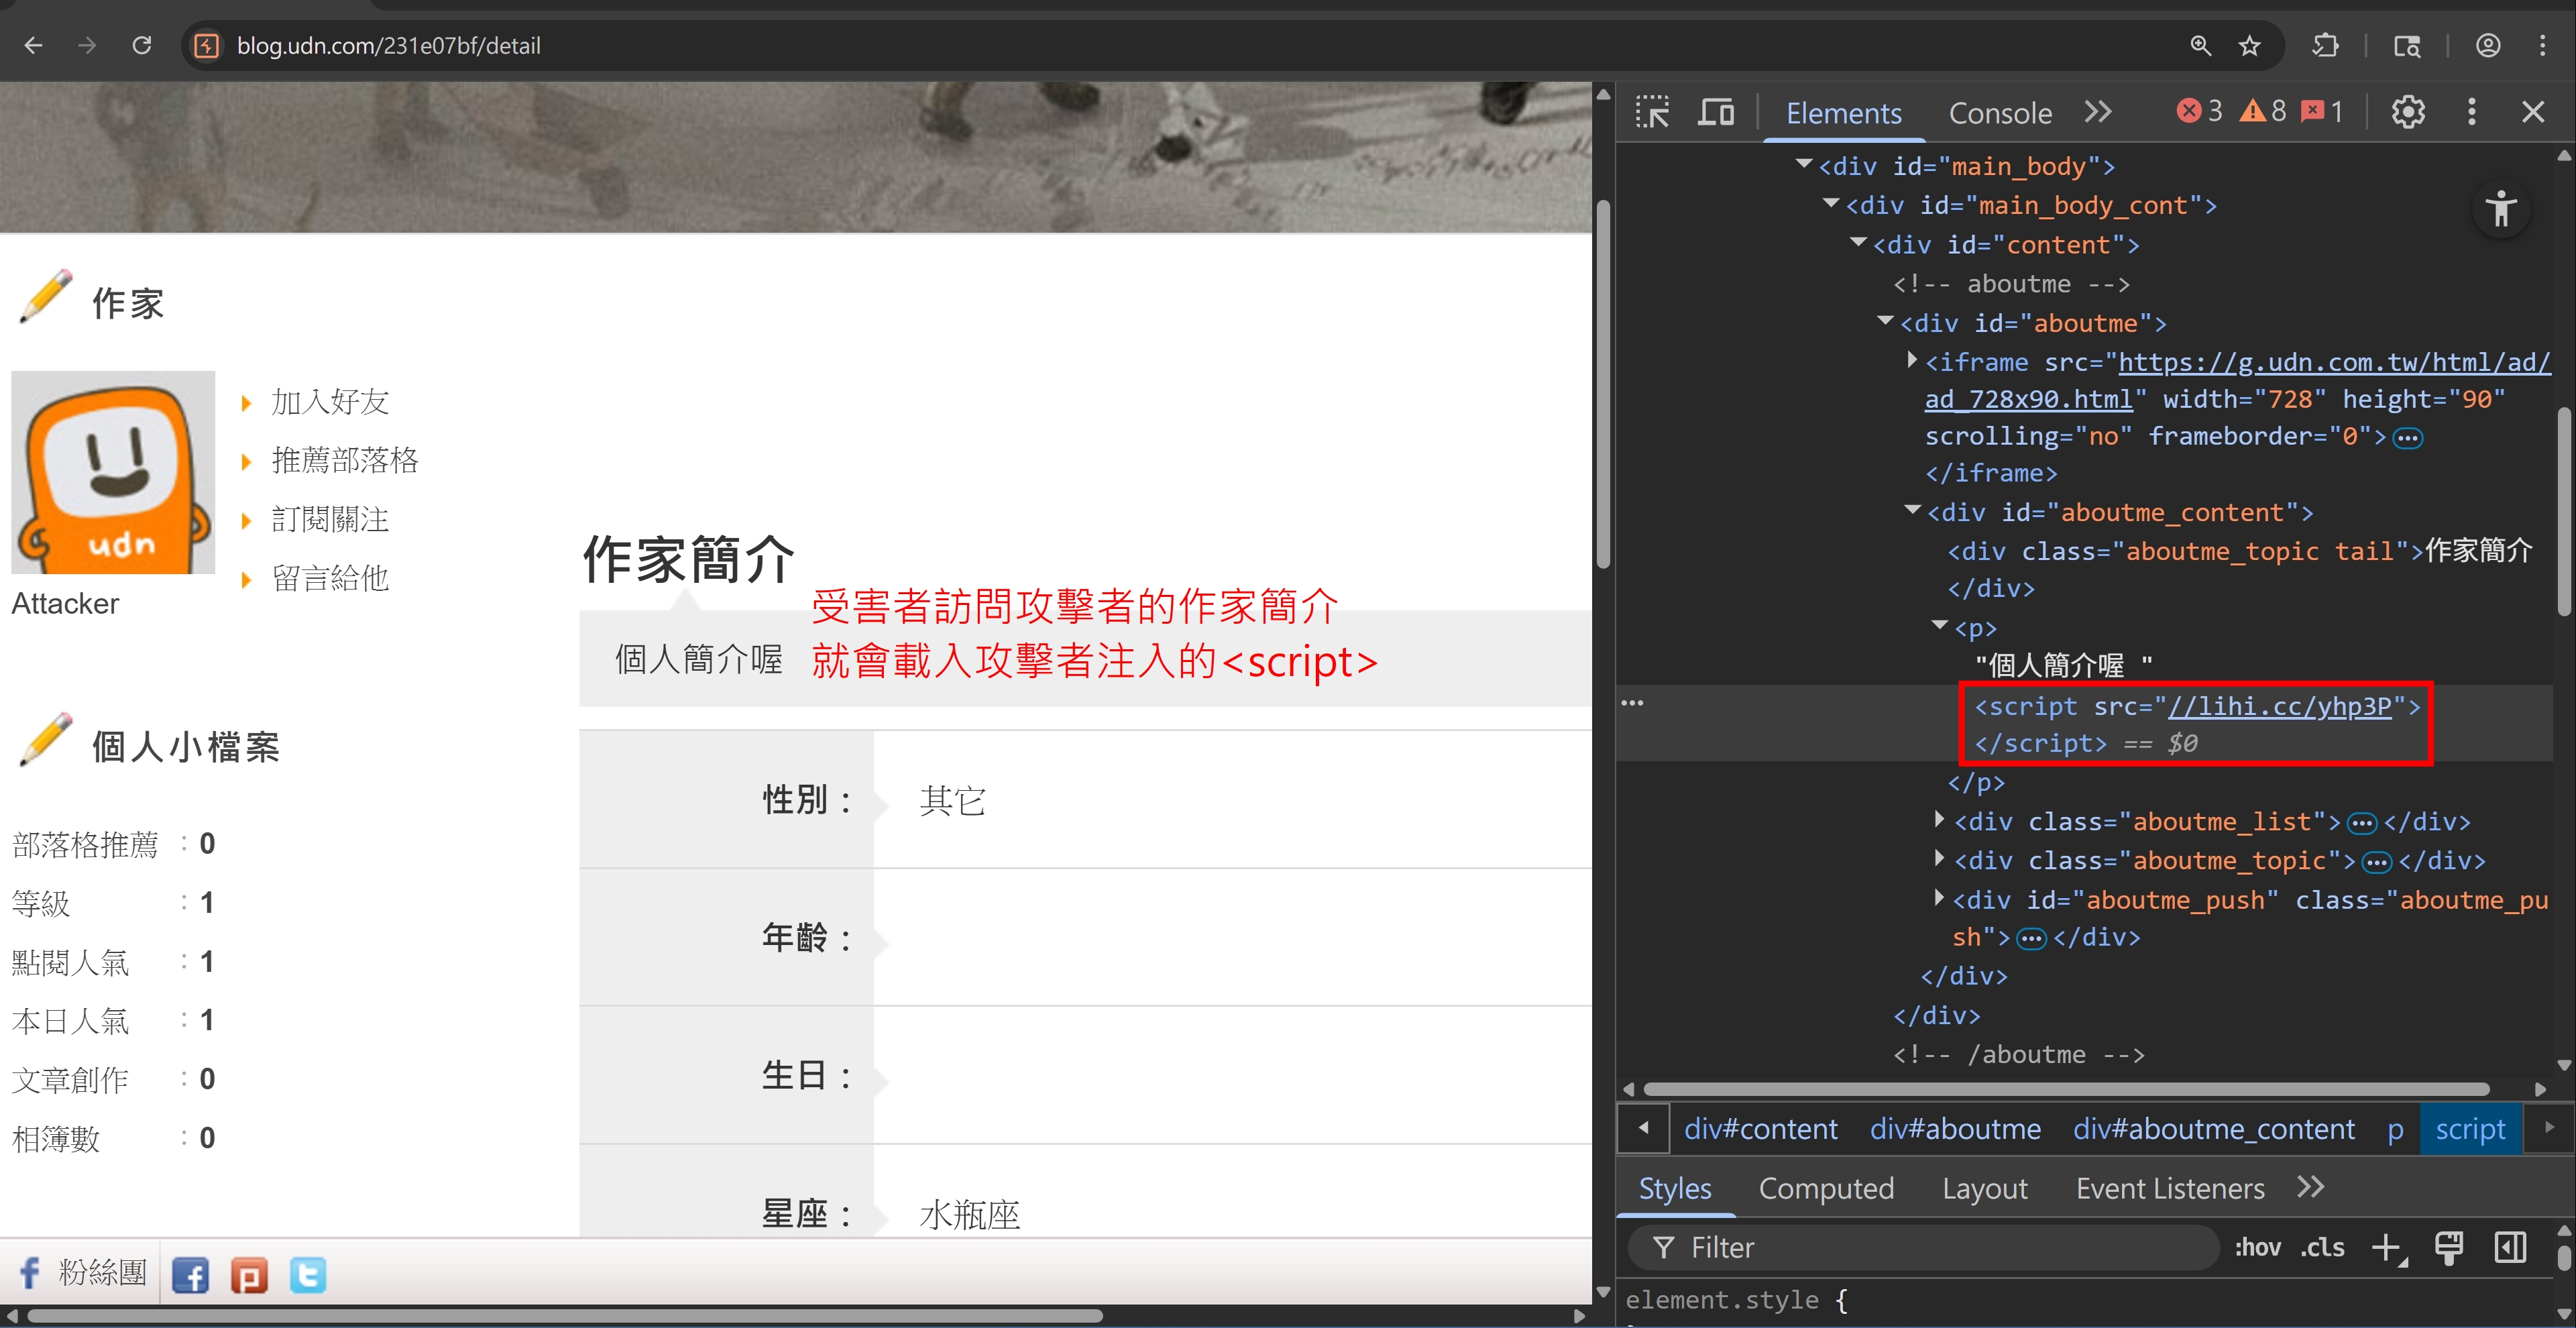2576x1328 pixels.
Task: Select div#aboutme_content in the breadcrumb trail
Action: click(x=2213, y=1129)
